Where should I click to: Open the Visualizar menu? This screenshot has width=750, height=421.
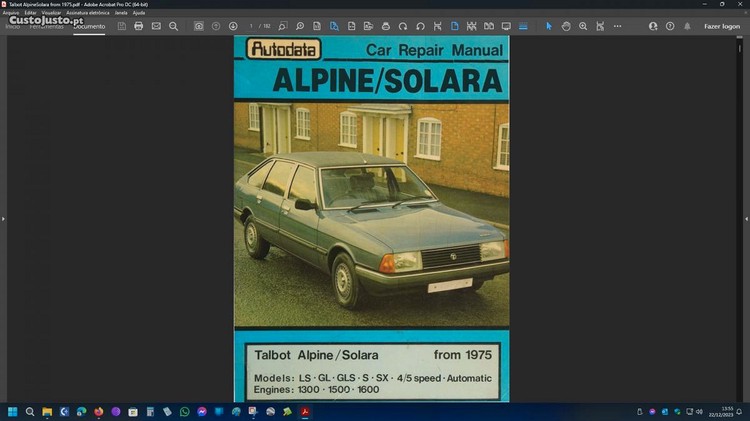pyautogui.click(x=52, y=13)
